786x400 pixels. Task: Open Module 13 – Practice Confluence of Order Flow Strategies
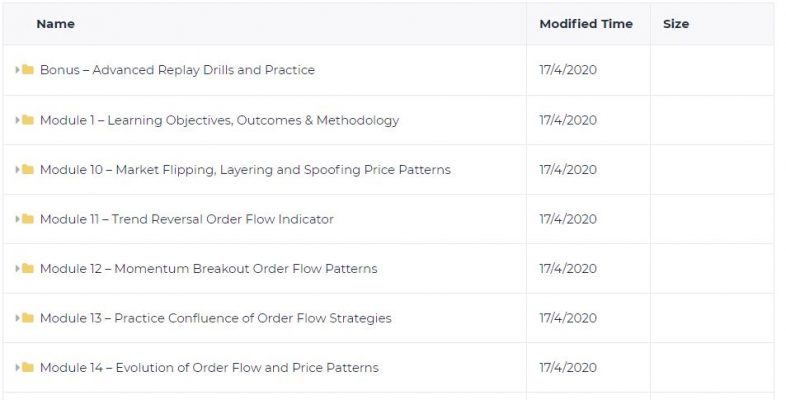click(x=215, y=318)
